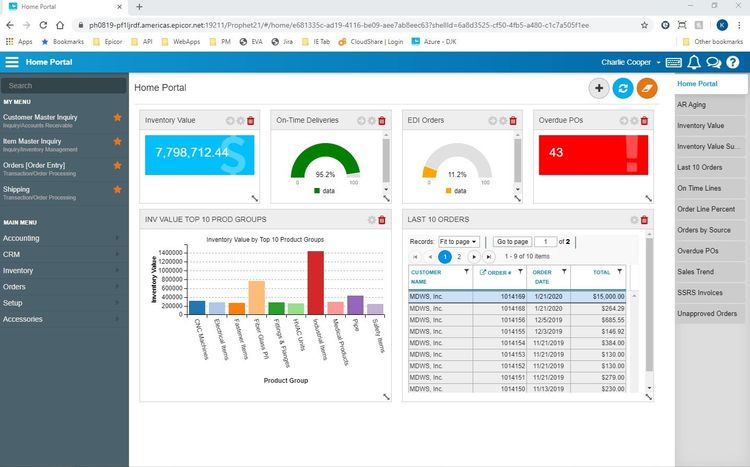Go to page 2 of orders

tap(459, 257)
